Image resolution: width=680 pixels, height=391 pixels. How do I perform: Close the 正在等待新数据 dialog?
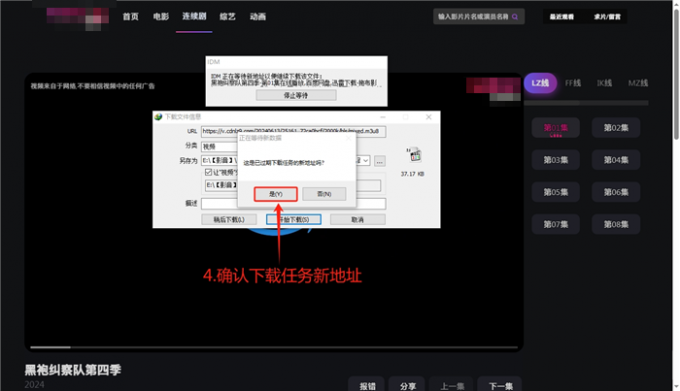click(348, 138)
